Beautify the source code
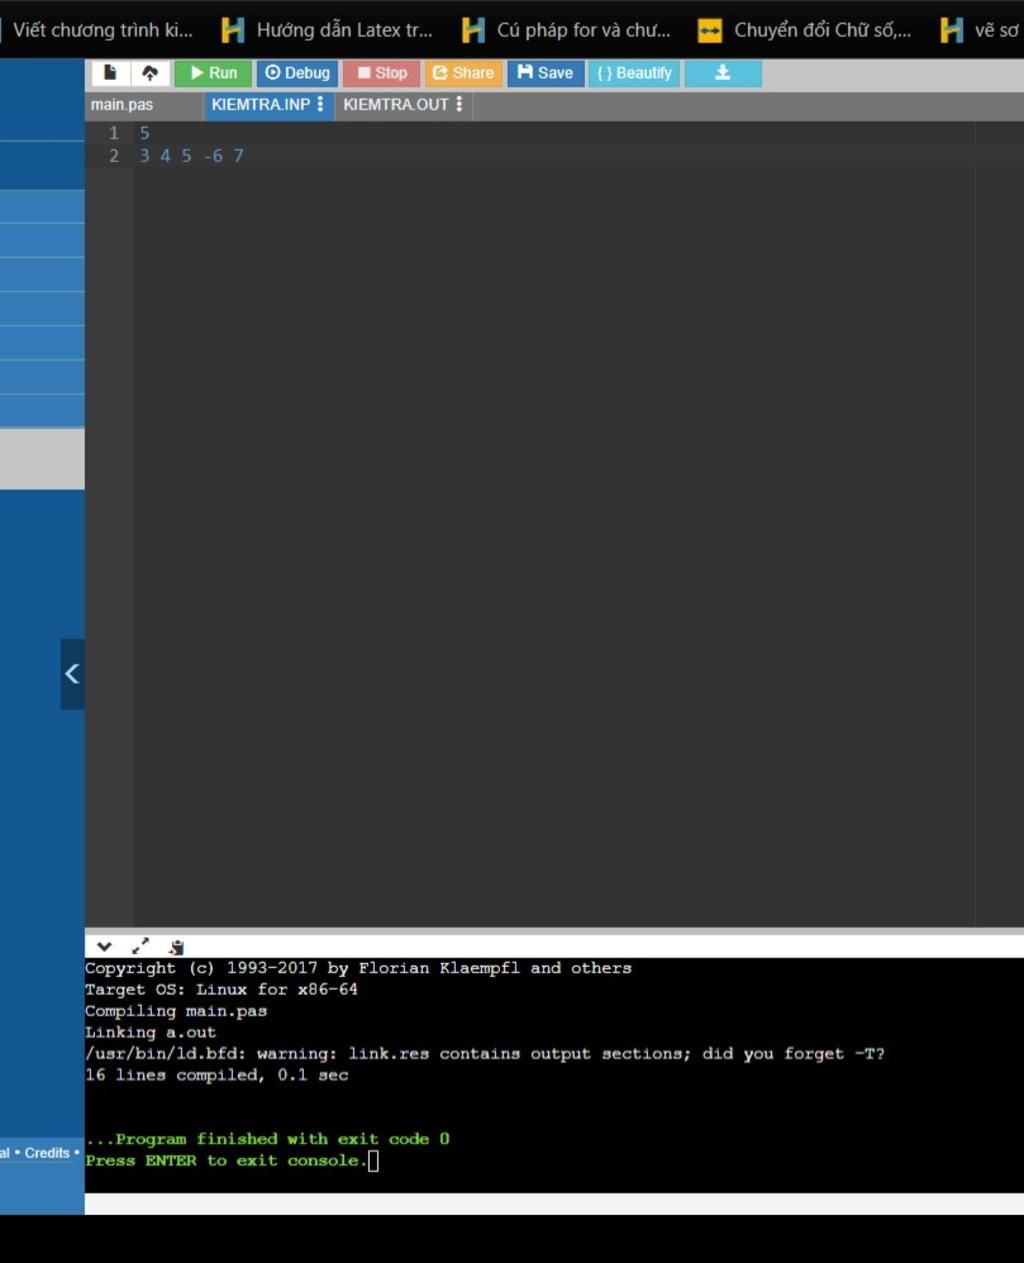This screenshot has width=1024, height=1263. click(x=634, y=73)
